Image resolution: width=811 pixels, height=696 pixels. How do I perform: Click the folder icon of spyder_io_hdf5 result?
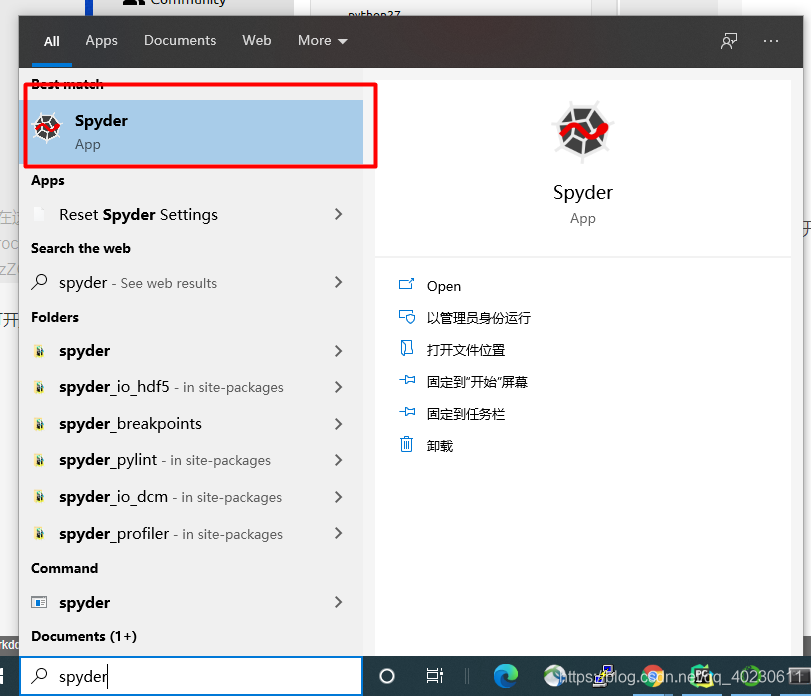click(x=39, y=387)
